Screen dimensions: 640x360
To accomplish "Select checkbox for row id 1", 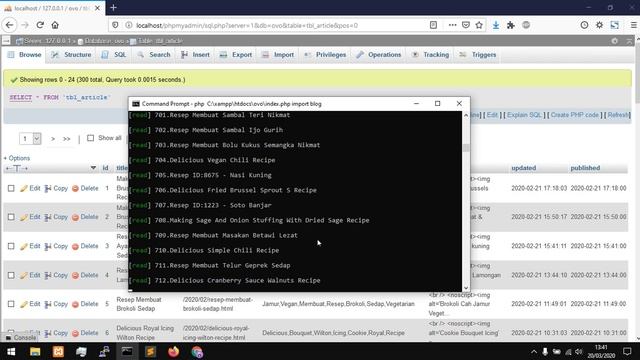I will (x=11, y=188).
